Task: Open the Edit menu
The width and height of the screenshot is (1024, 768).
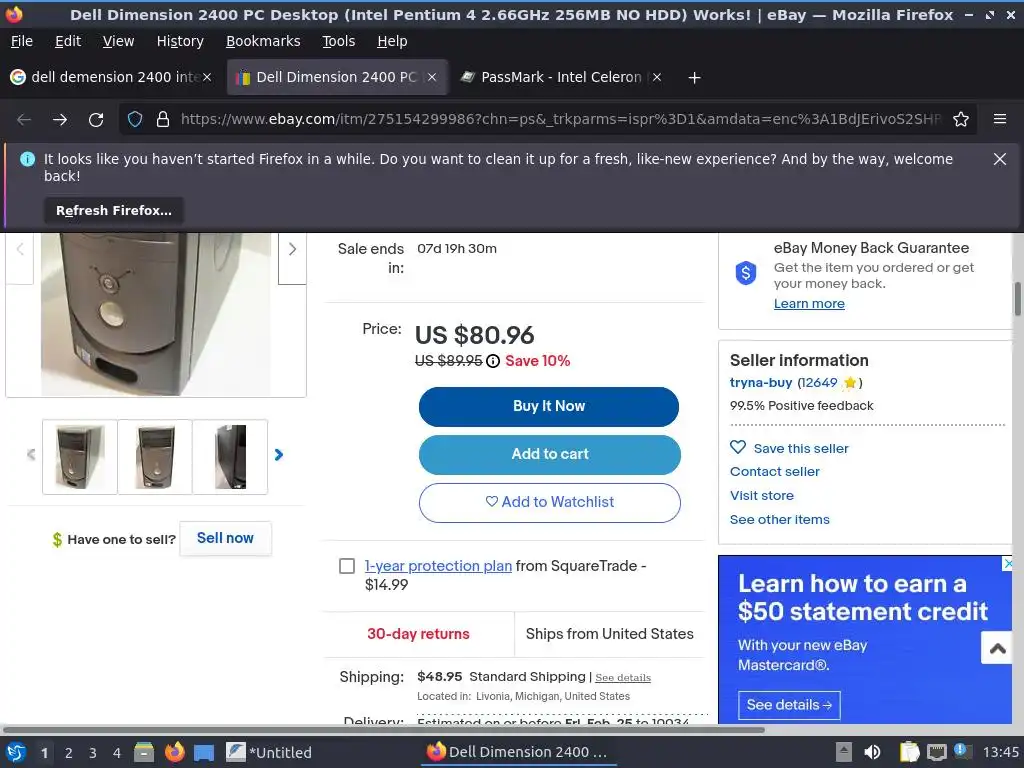Action: click(x=68, y=41)
